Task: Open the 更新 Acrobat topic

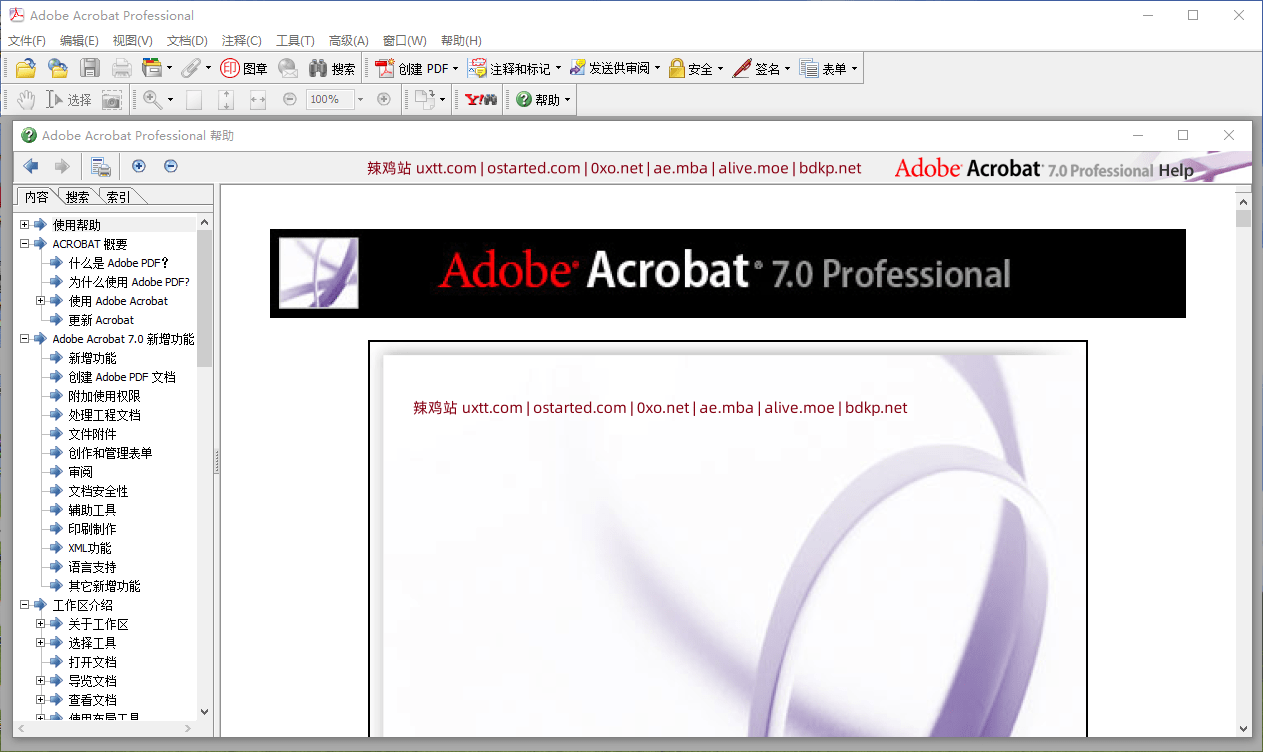Action: coord(101,320)
